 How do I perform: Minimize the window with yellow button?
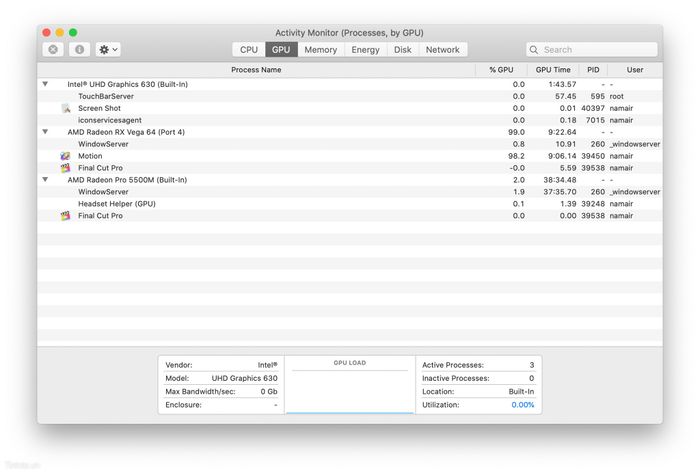coord(60,33)
